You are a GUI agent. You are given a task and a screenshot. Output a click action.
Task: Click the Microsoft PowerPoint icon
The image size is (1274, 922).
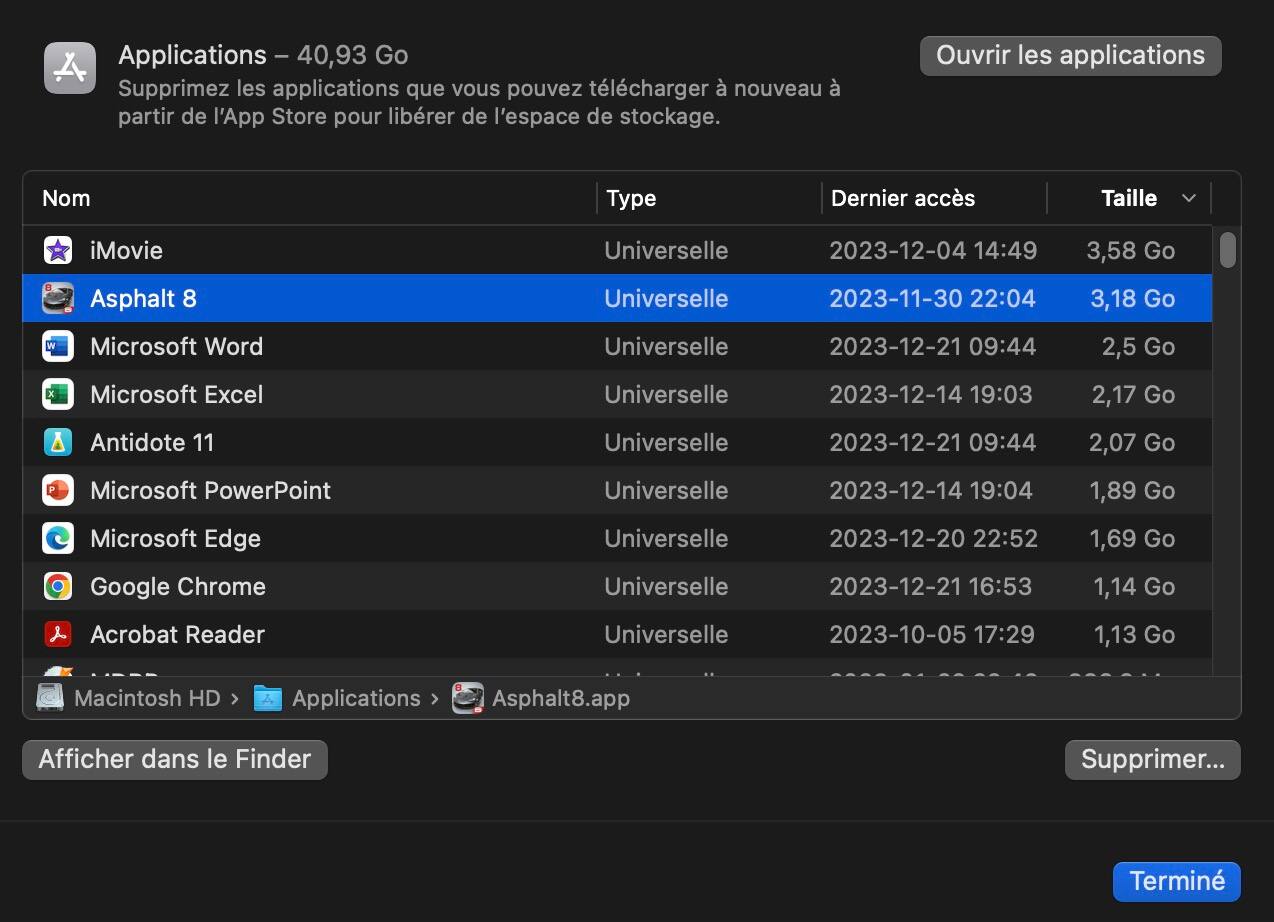coord(58,490)
